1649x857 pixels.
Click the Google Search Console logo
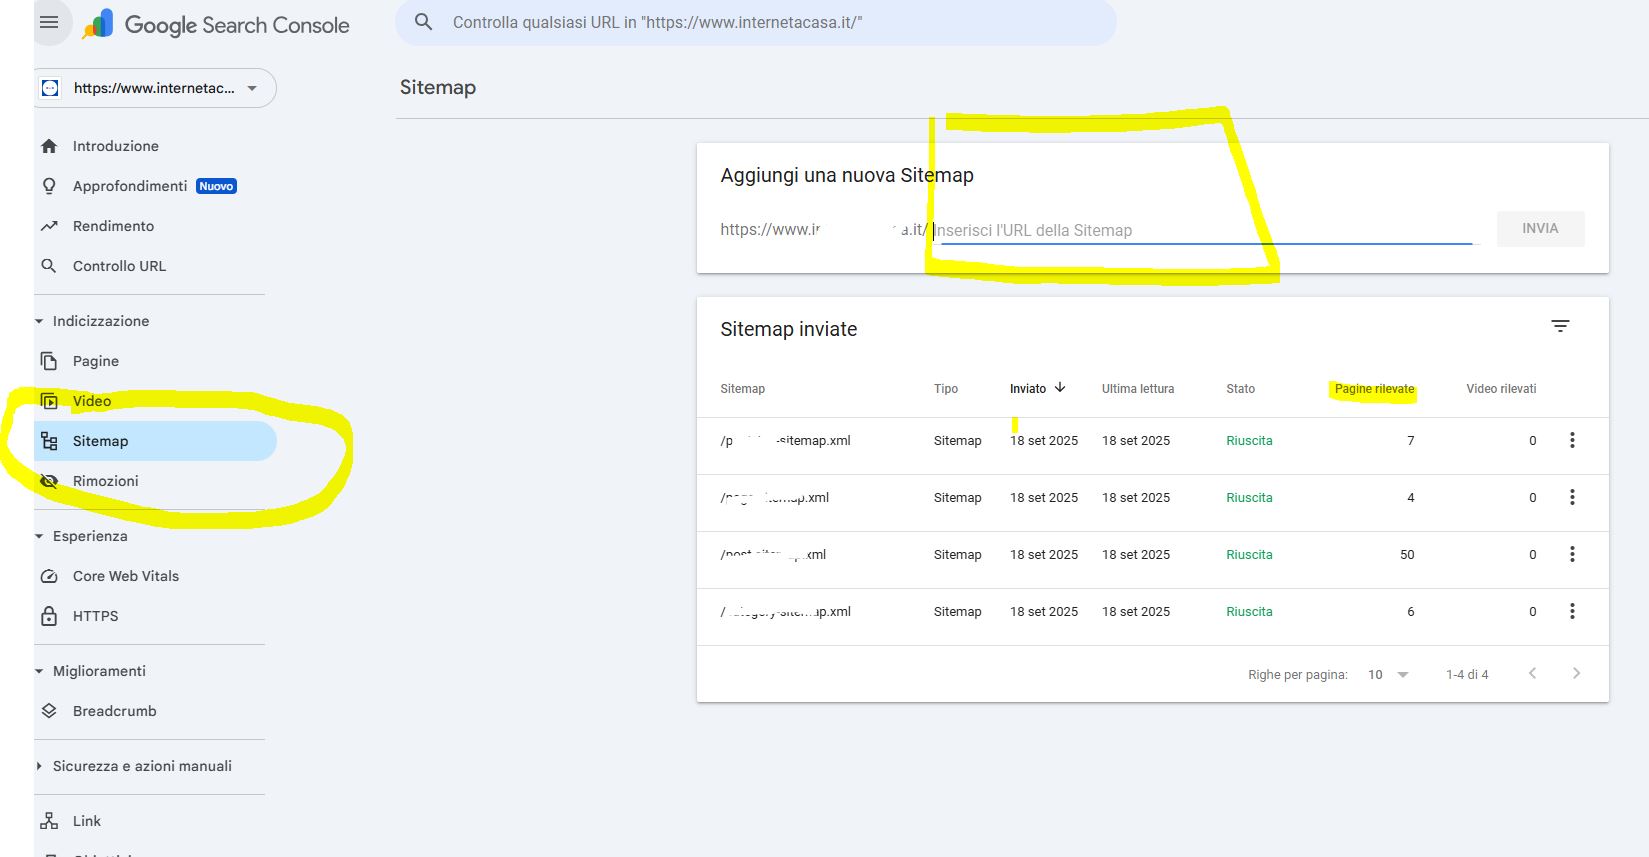[216, 25]
